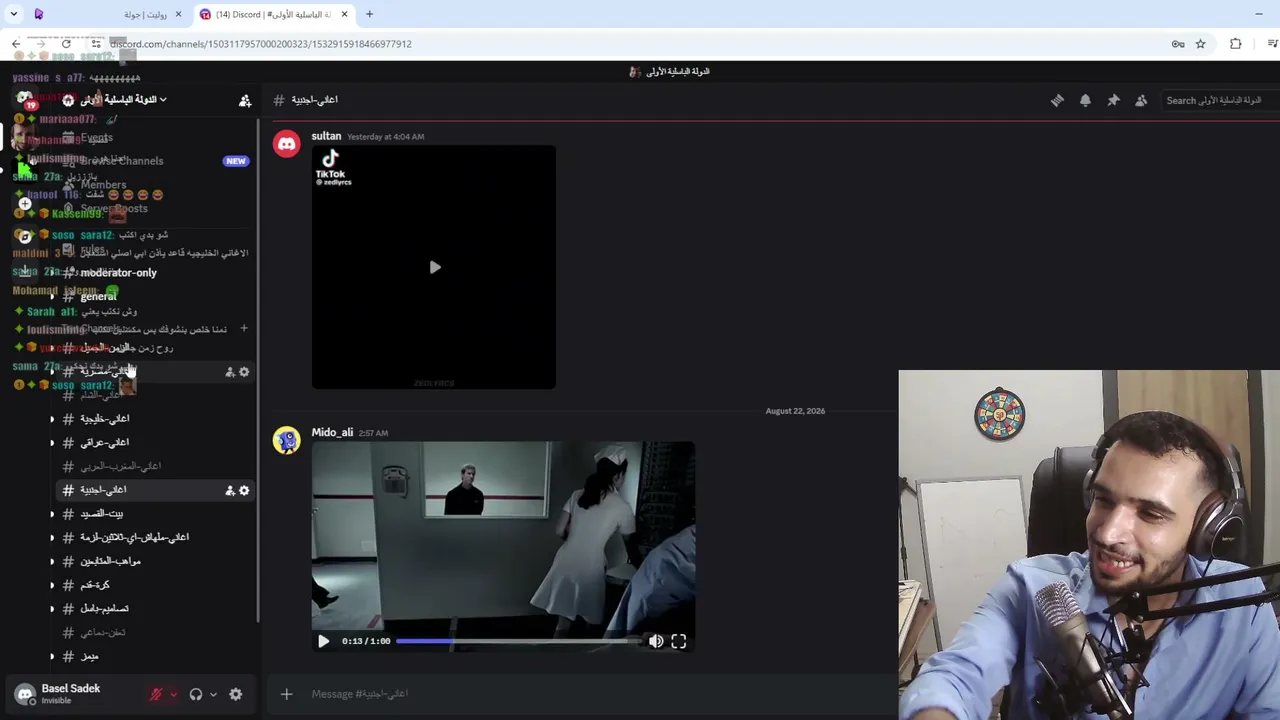Expand threads arrow beside ميمز

52,656
